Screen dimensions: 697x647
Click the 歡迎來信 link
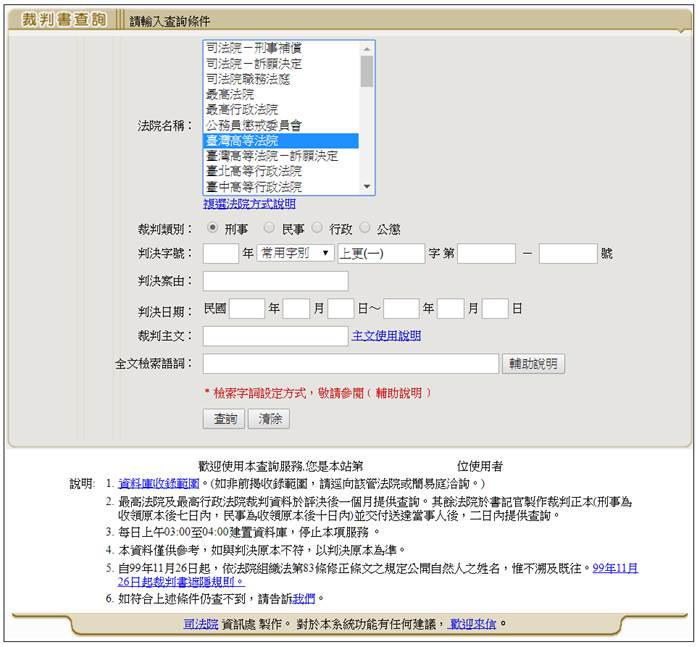(472, 624)
